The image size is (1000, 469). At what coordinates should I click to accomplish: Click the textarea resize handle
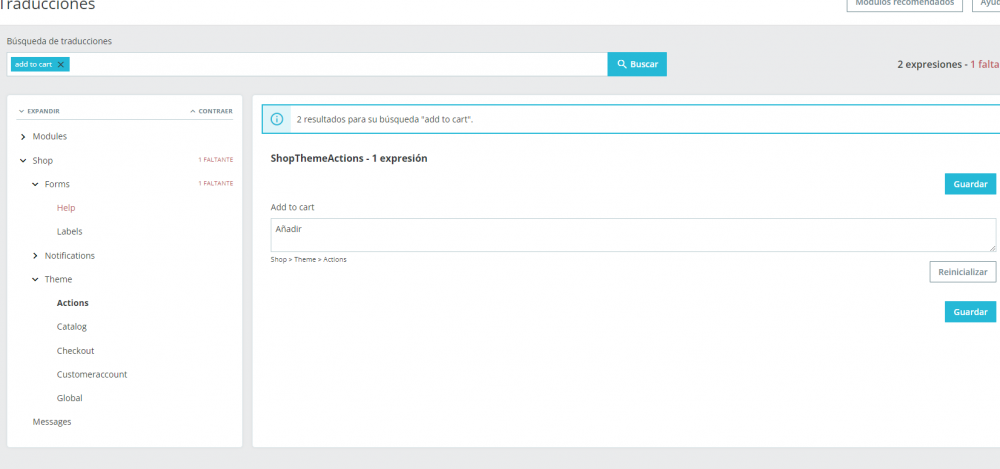pyautogui.click(x=992, y=248)
